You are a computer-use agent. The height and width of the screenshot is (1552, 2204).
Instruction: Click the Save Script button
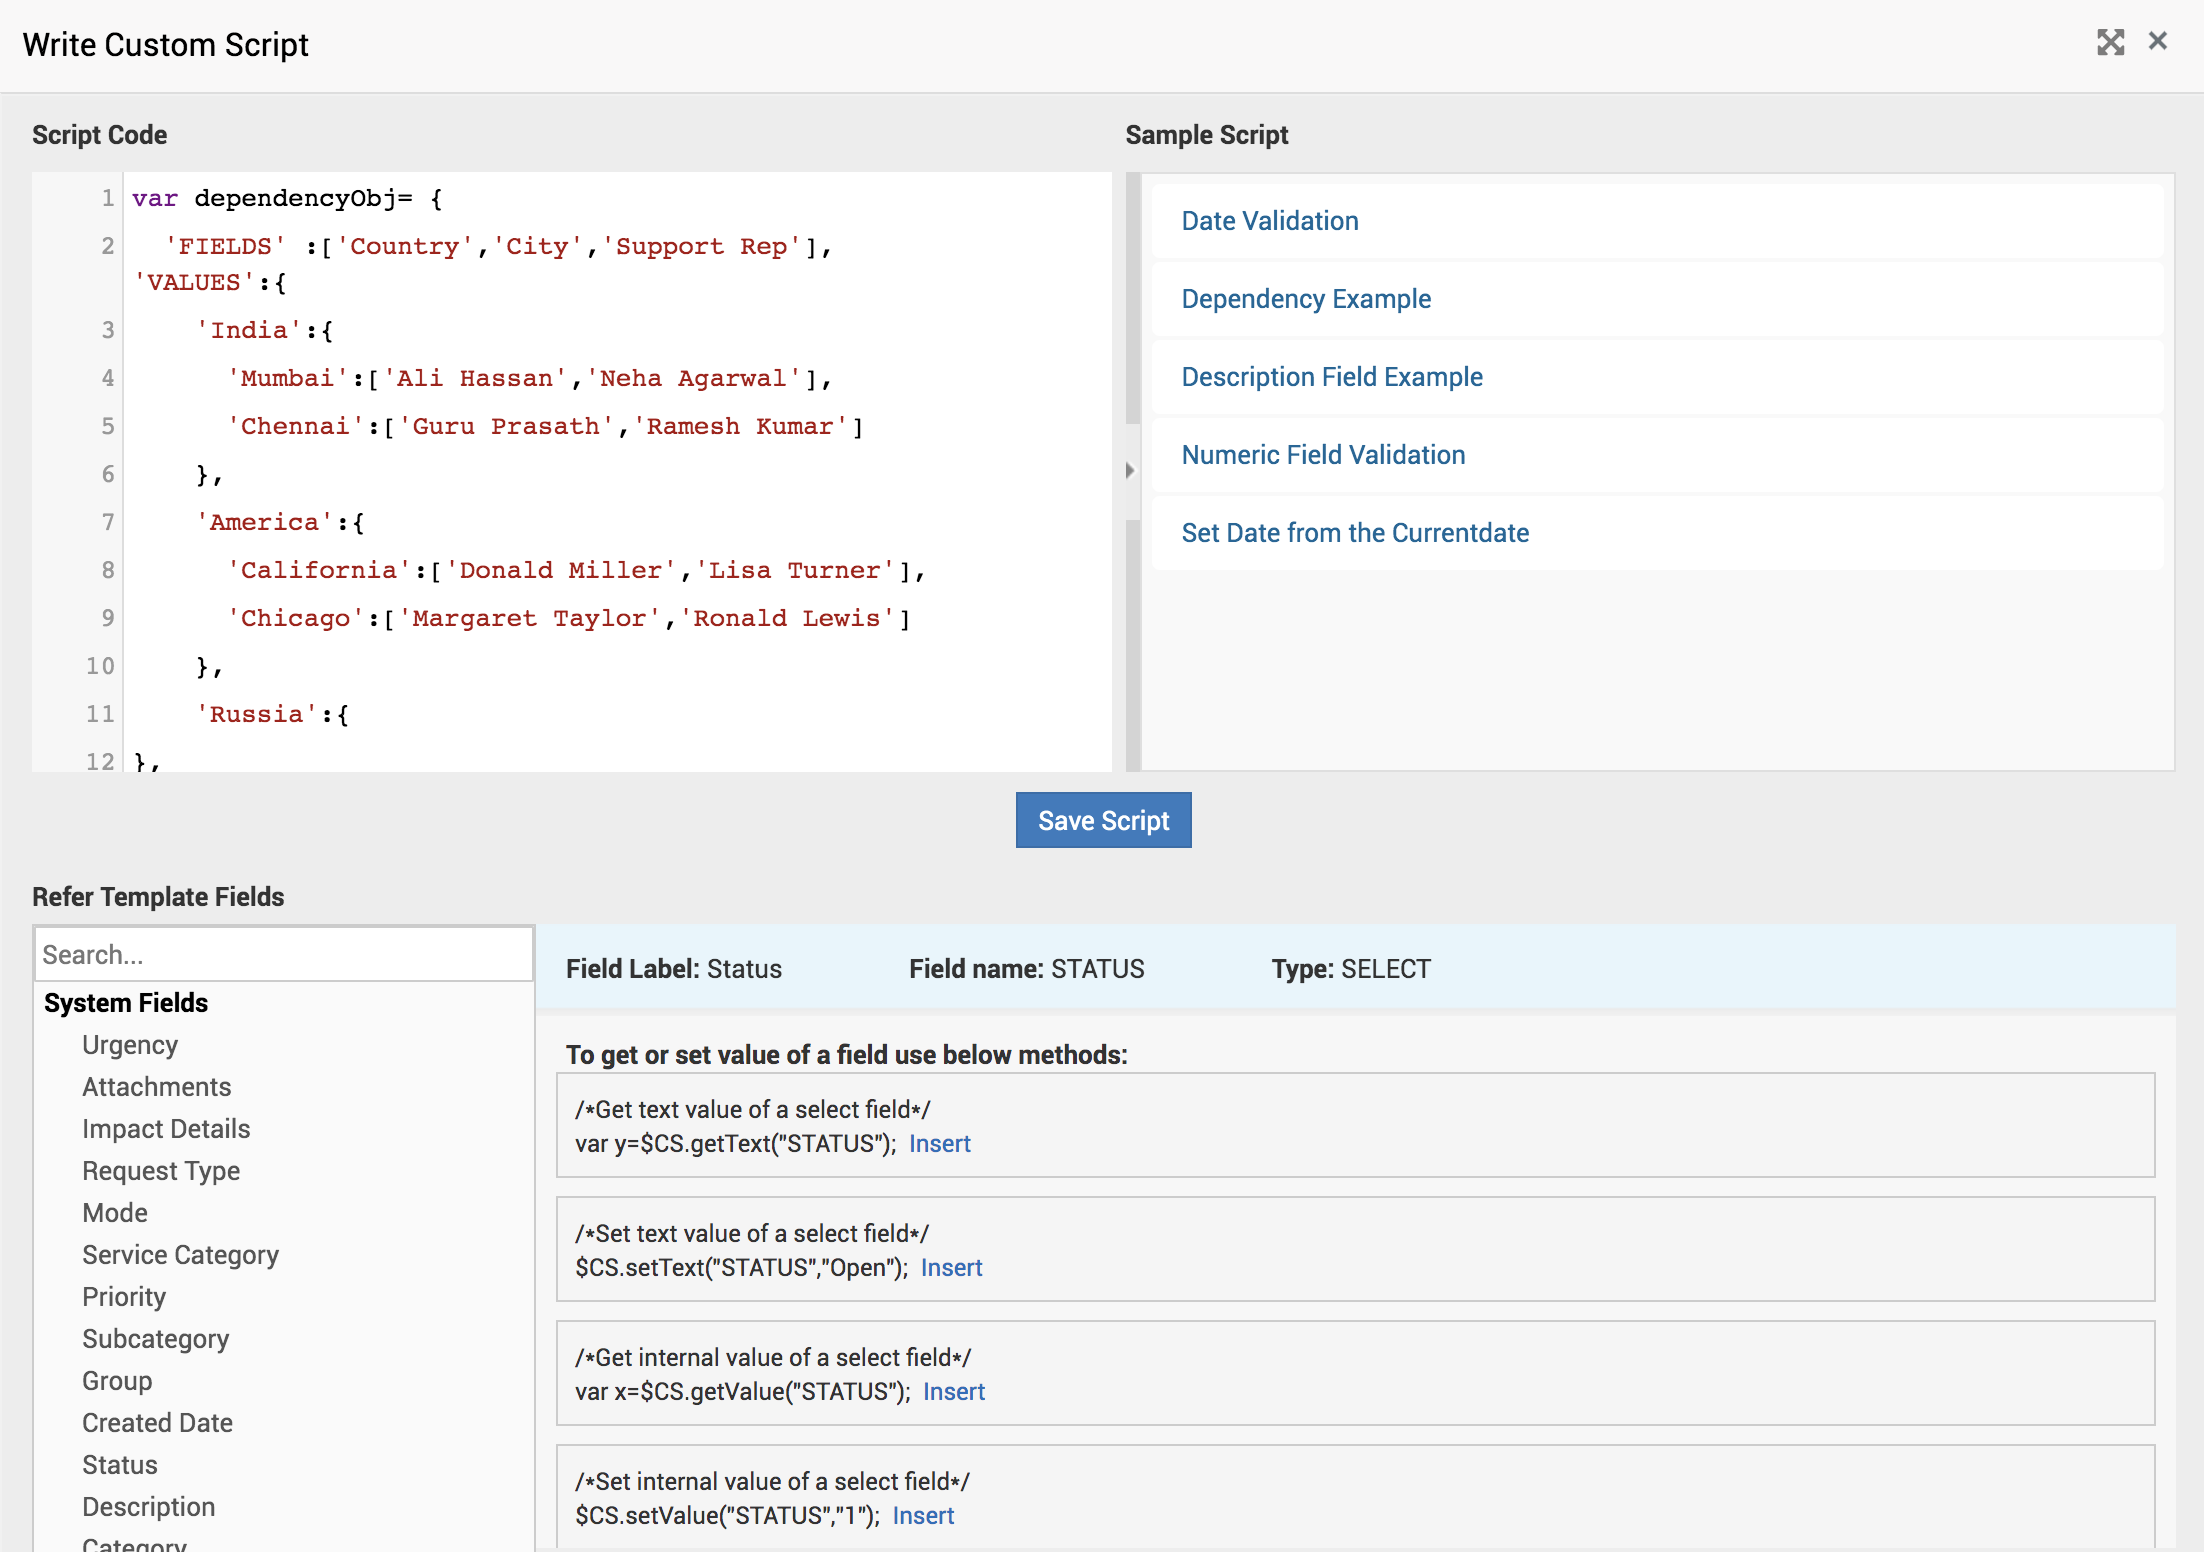coord(1103,820)
